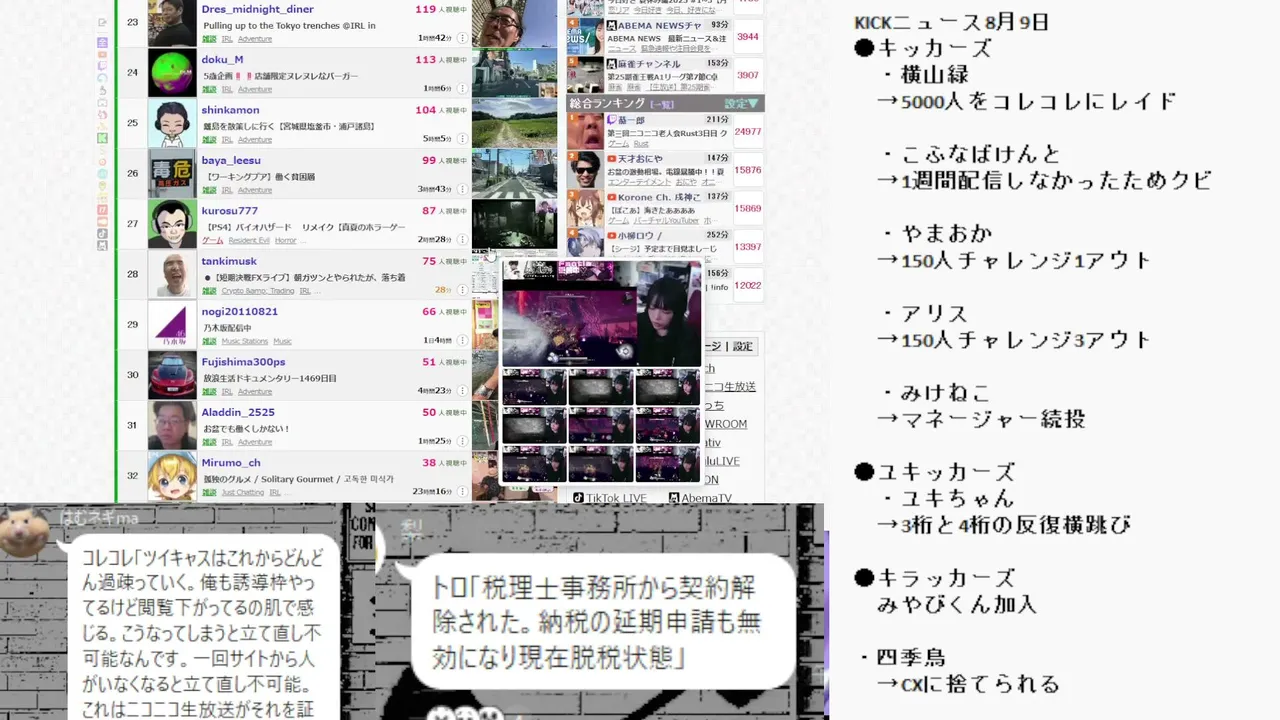This screenshot has width=1280, height=720.
Task: Click the TikTok LIVE link
Action: 609,498
